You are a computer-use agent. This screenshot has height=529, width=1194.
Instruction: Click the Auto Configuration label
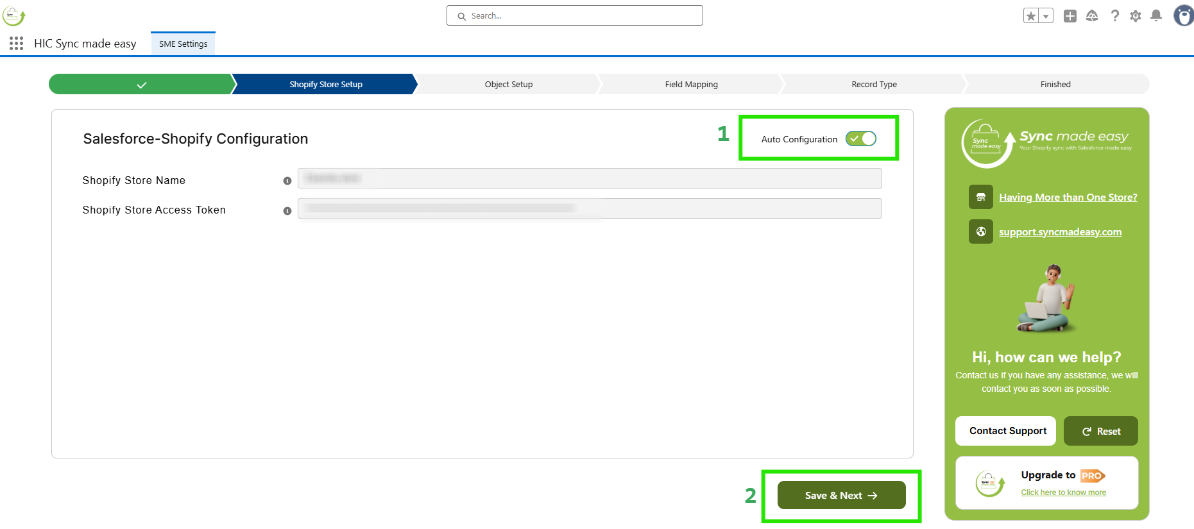coord(800,139)
